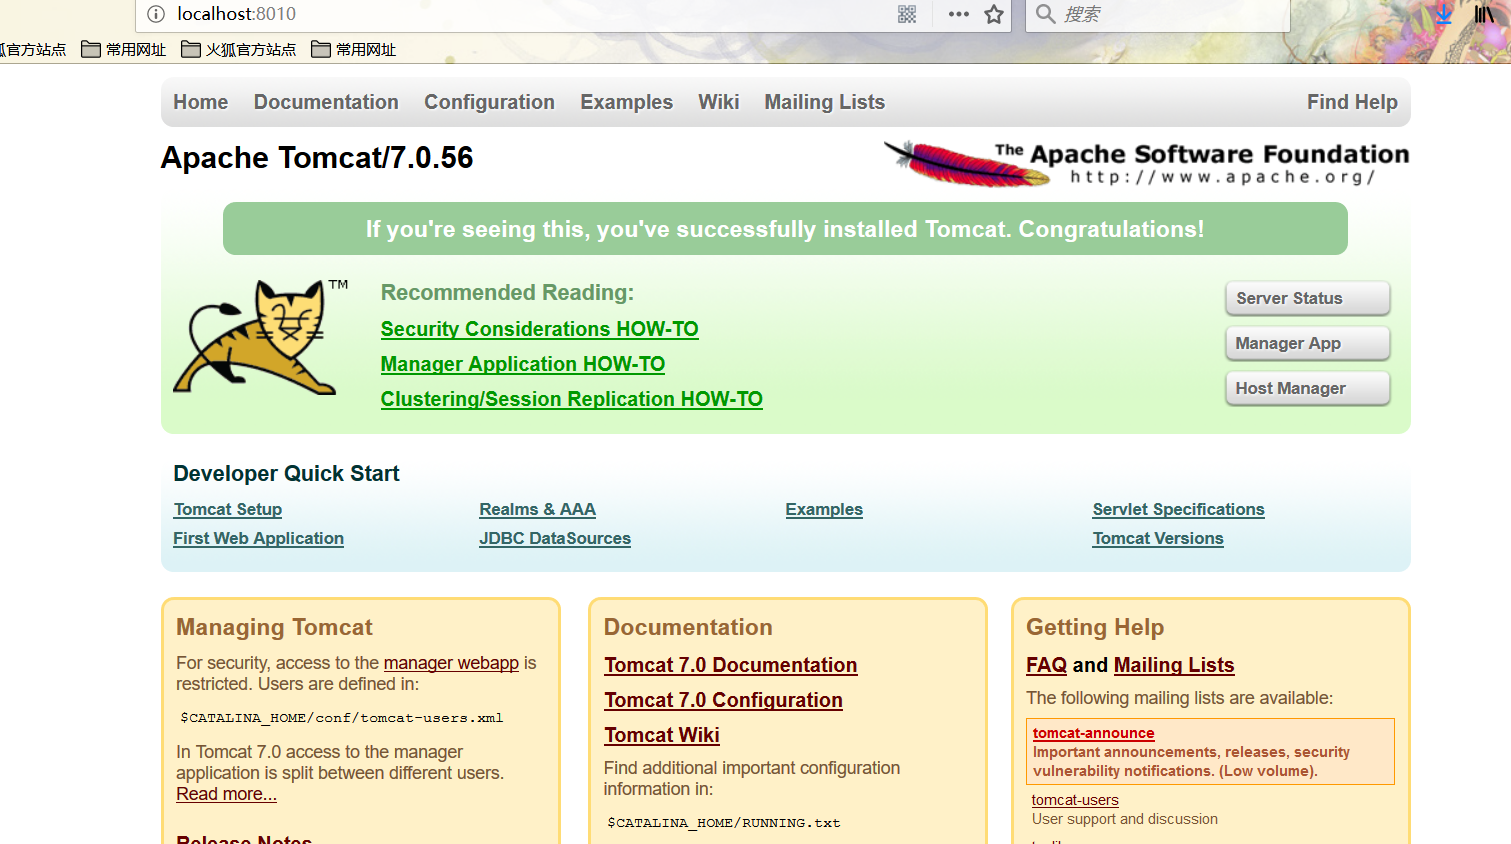The image size is (1511, 844).
Task: Bookmark this page with the star icon
Action: coord(994,14)
